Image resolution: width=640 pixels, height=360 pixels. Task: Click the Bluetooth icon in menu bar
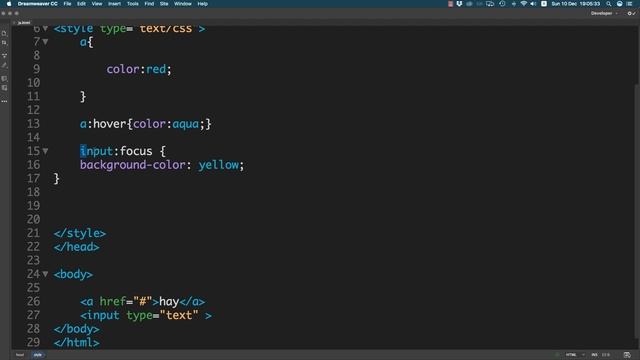(x=513, y=4)
